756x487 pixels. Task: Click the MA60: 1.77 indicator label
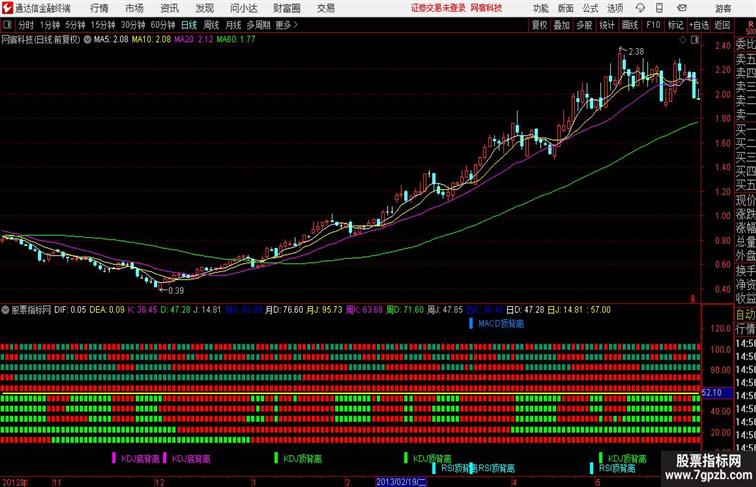pyautogui.click(x=236, y=40)
